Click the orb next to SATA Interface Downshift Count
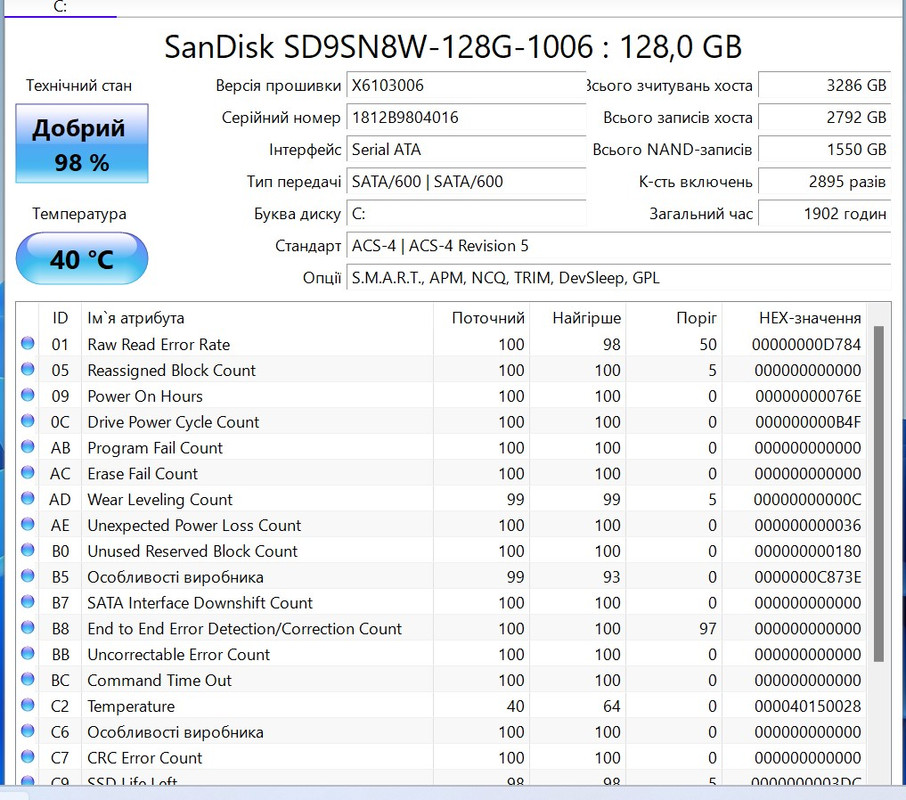Viewport: 906px width, 800px height. pyautogui.click(x=27, y=602)
